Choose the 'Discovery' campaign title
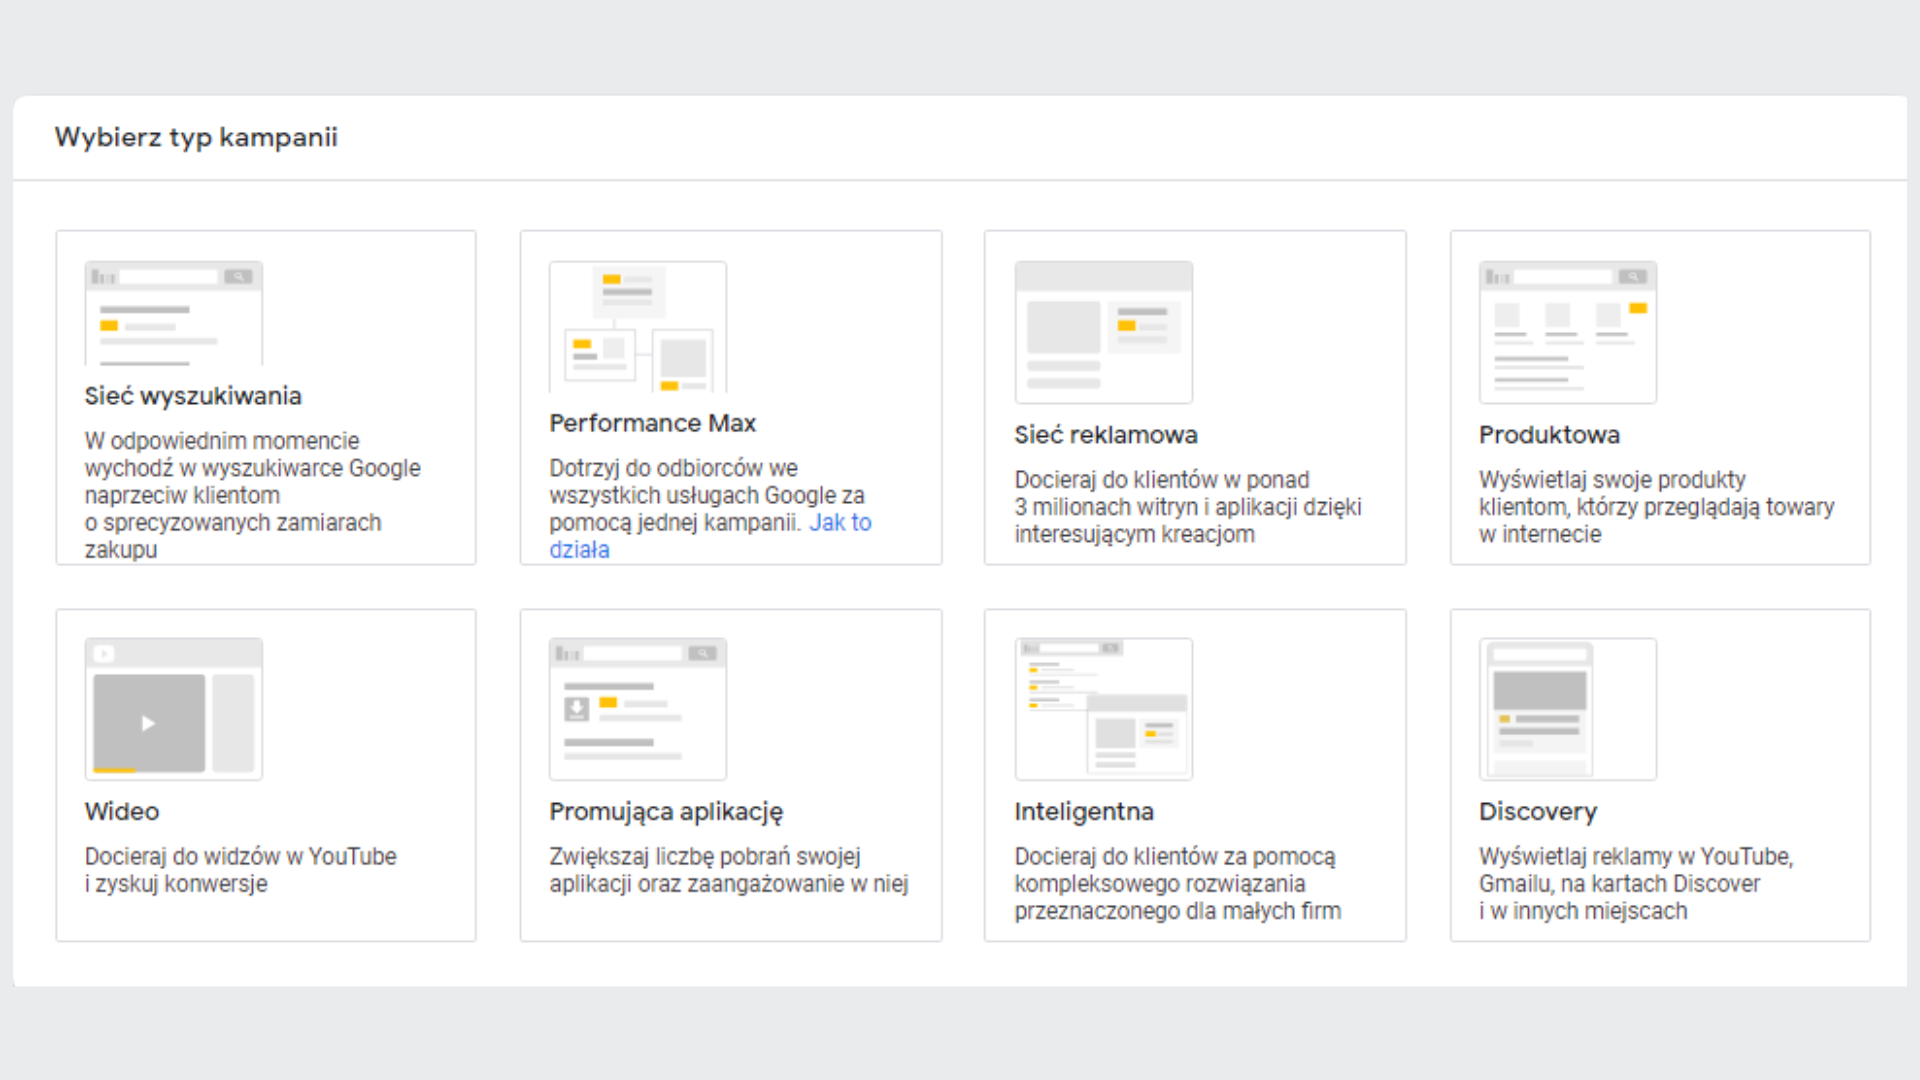Viewport: 1920px width, 1080px height. coord(1538,812)
